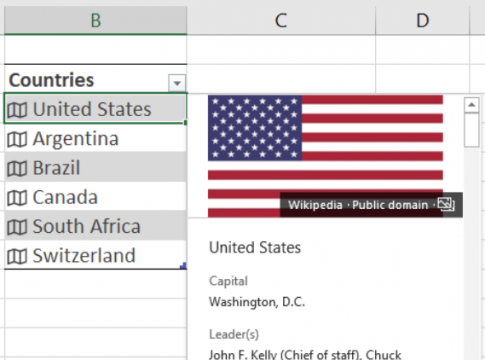Click the map icon beside Brazil

[17, 168]
